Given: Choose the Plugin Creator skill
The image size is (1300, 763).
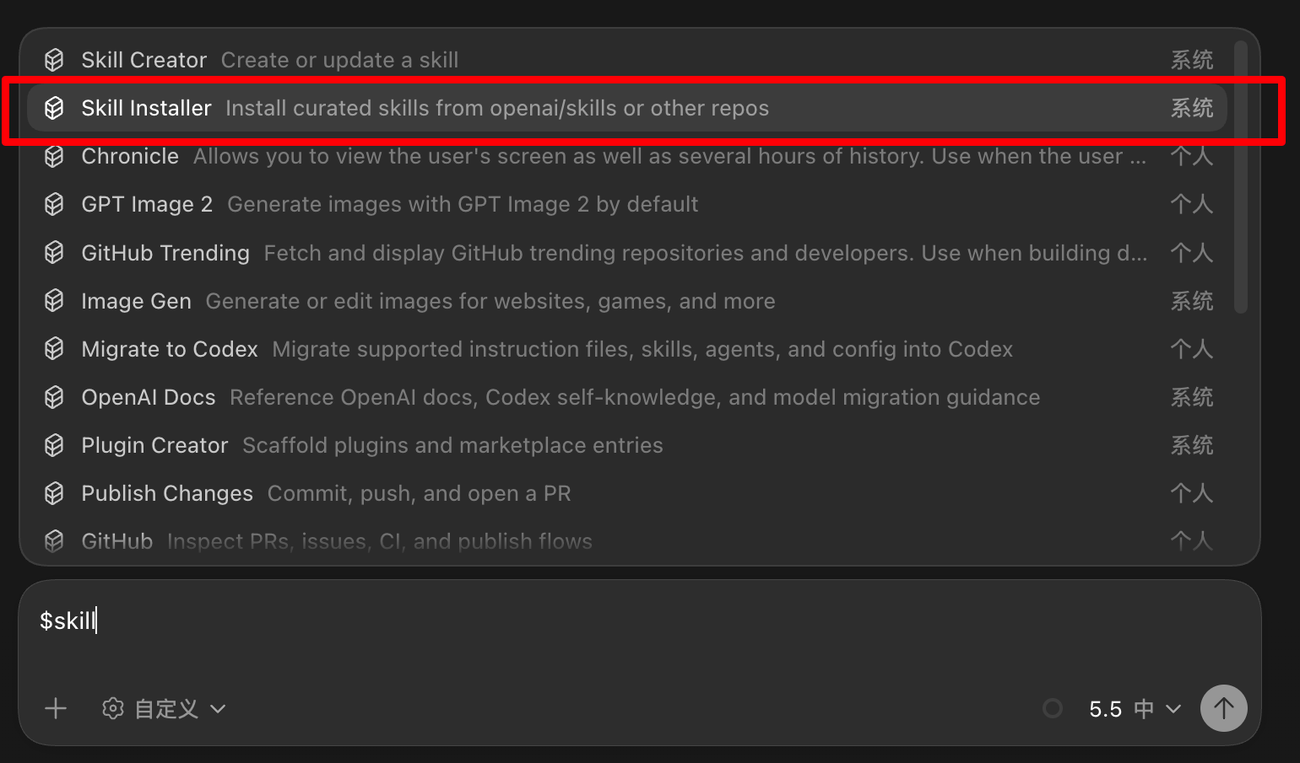Looking at the screenshot, I should [627, 445].
